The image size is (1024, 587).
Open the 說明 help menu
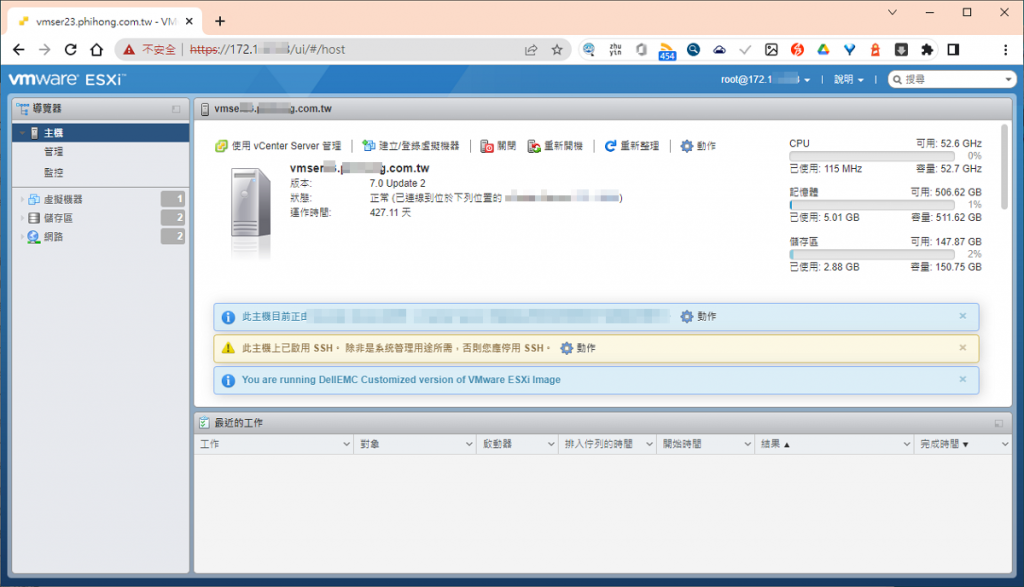(x=848, y=79)
